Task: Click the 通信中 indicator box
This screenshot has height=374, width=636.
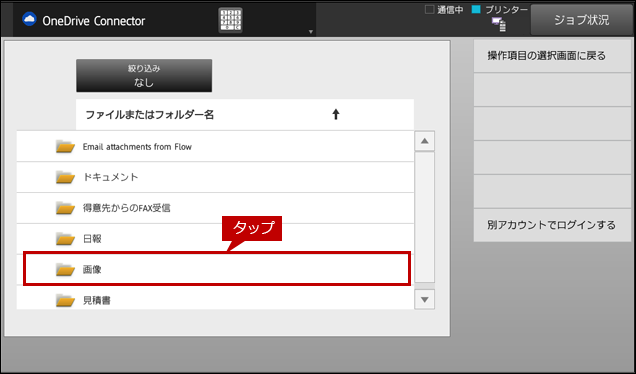Action: [430, 9]
